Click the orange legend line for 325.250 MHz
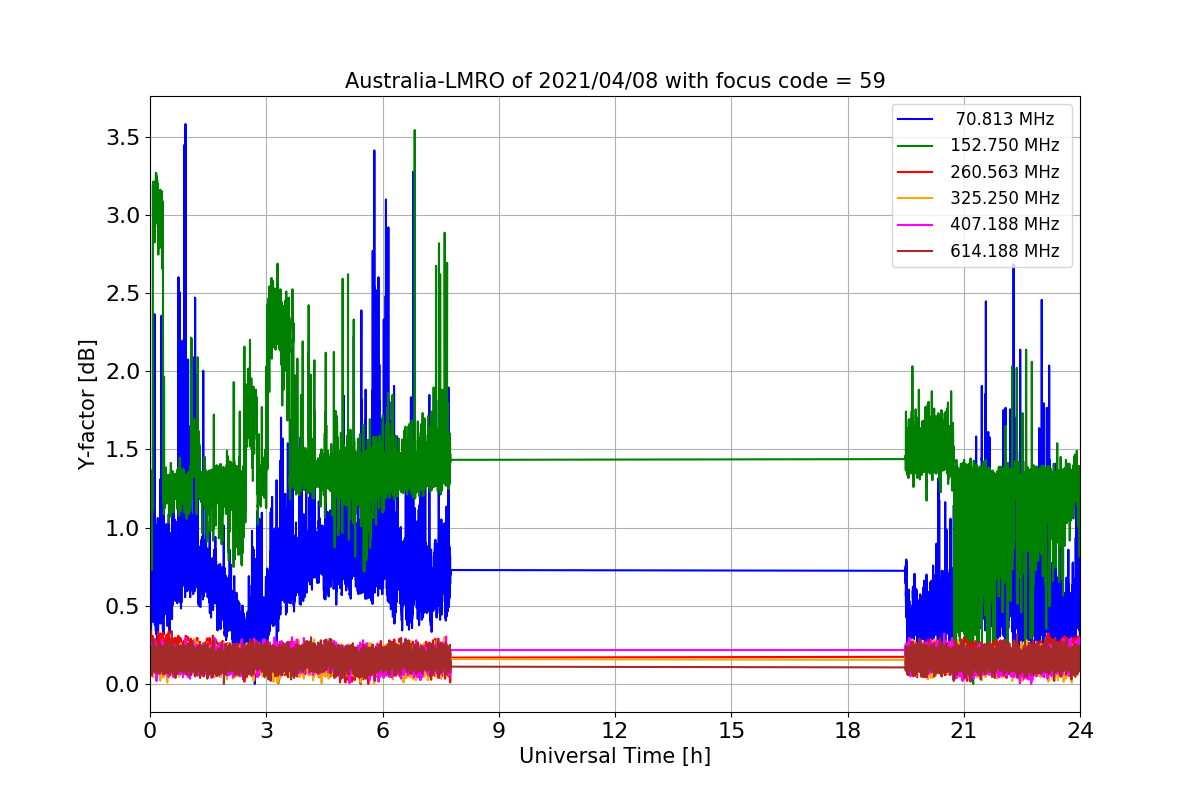 click(916, 198)
